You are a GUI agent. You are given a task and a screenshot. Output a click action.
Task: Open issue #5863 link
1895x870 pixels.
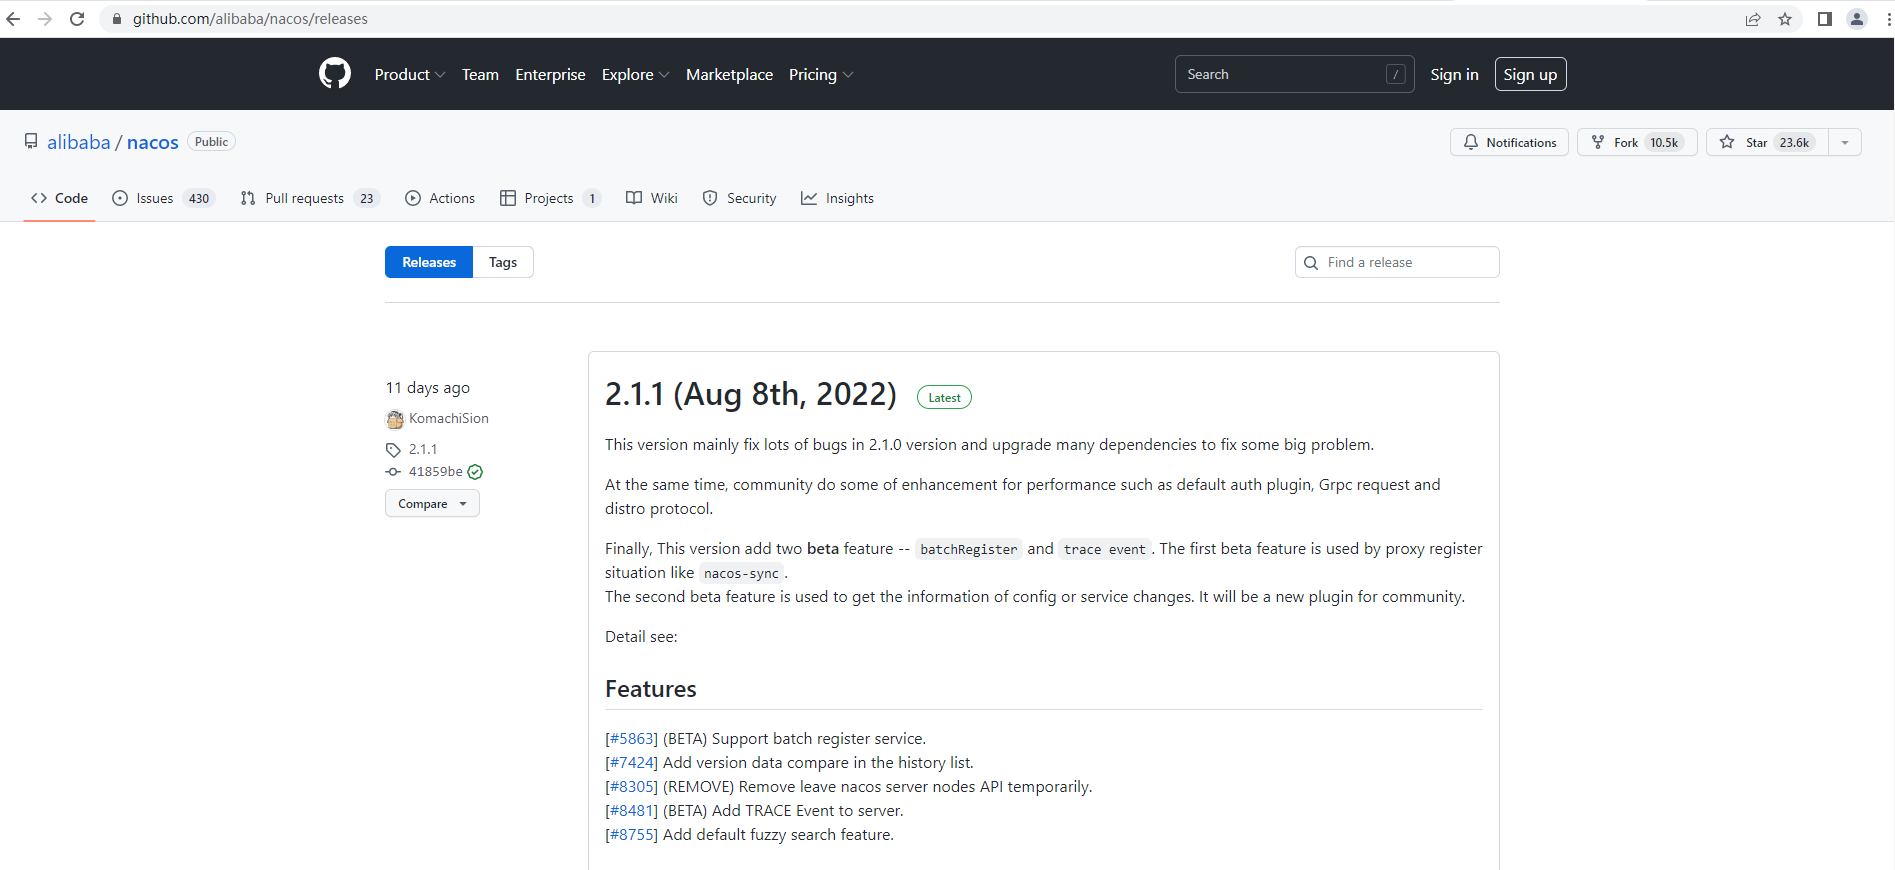point(634,739)
